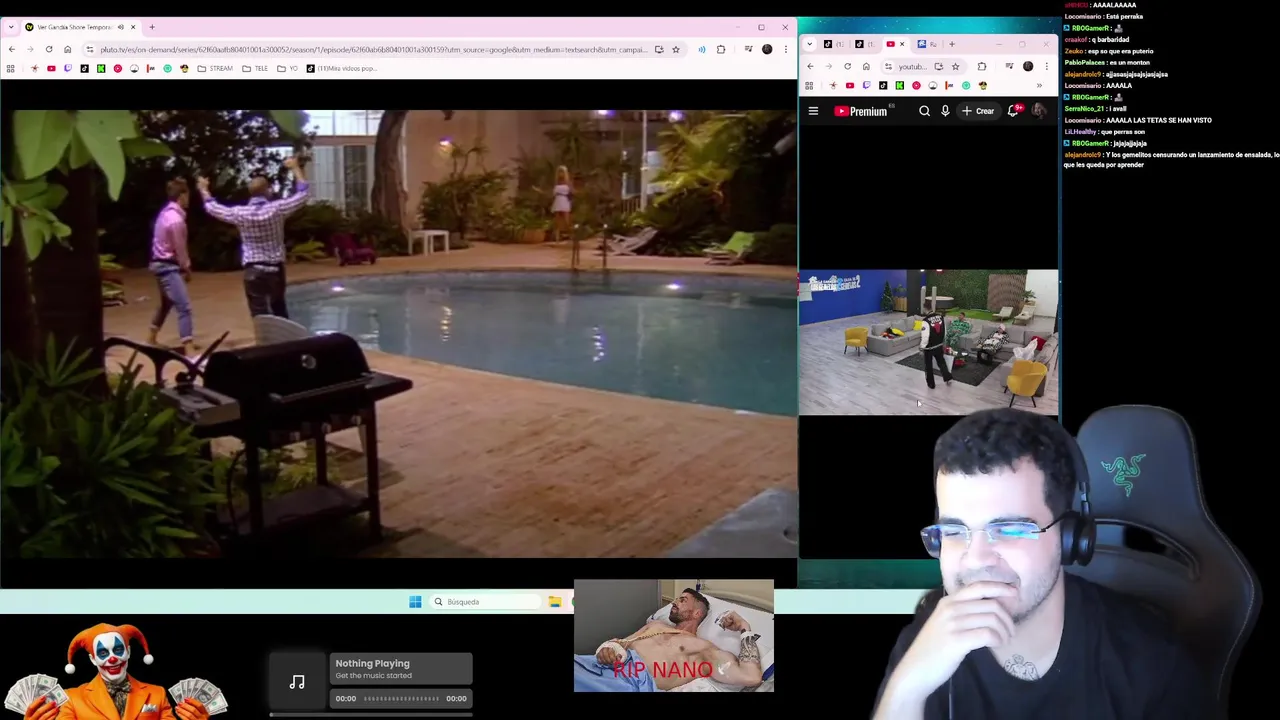Open media controls in the Pluto TV browser window
This screenshot has height=720, width=1280.
pos(749,49)
